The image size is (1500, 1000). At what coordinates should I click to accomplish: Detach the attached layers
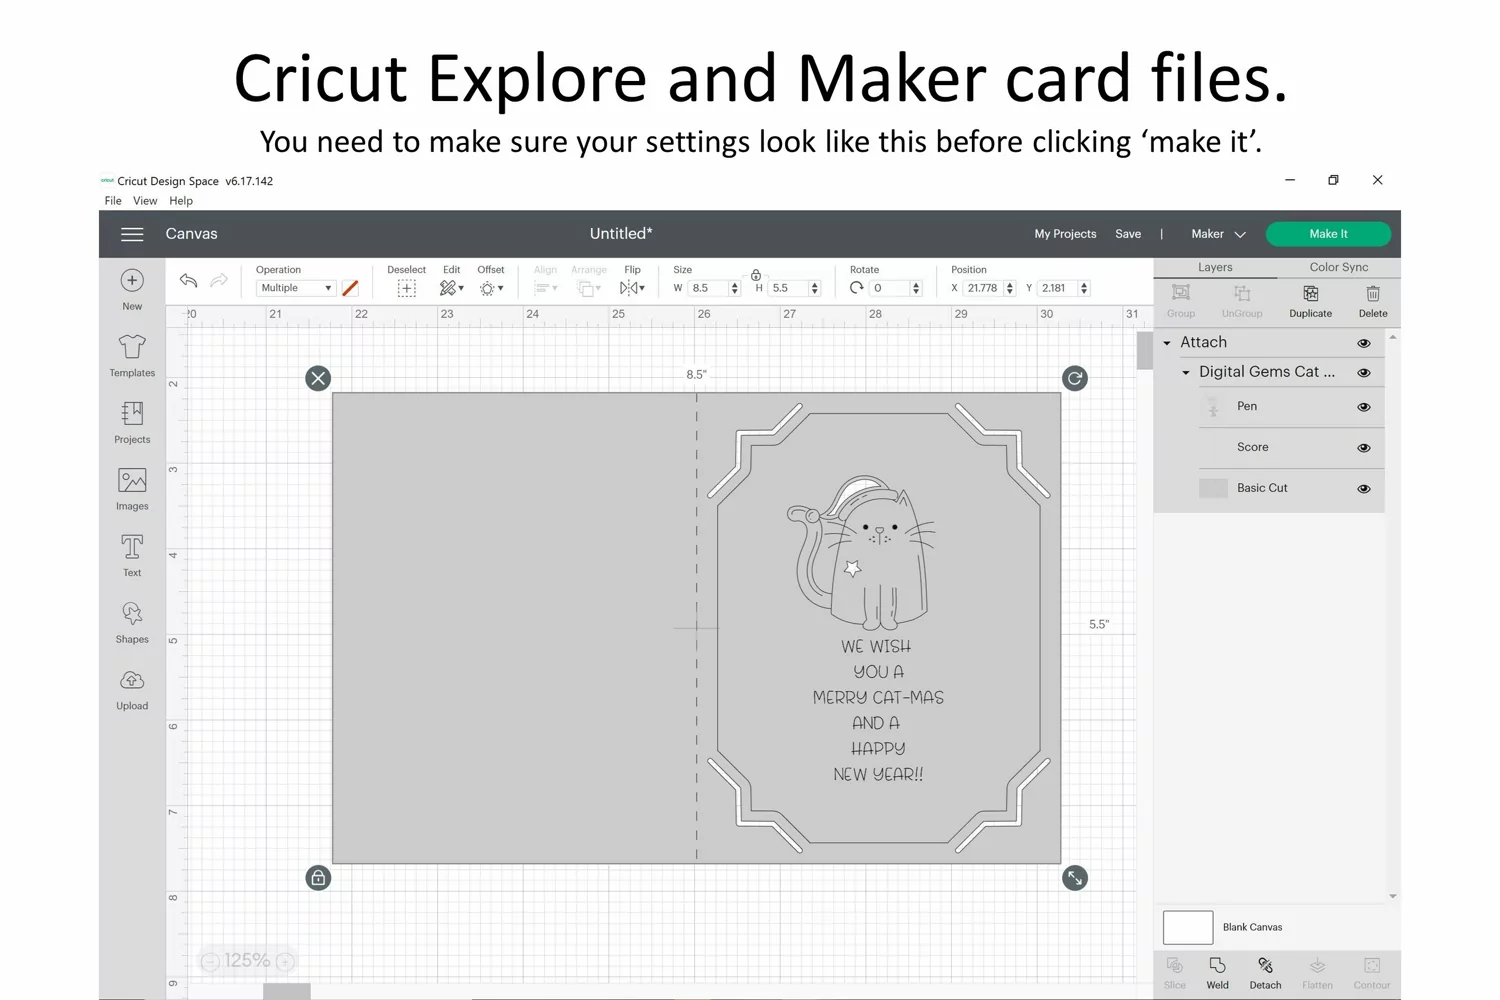click(x=1265, y=972)
